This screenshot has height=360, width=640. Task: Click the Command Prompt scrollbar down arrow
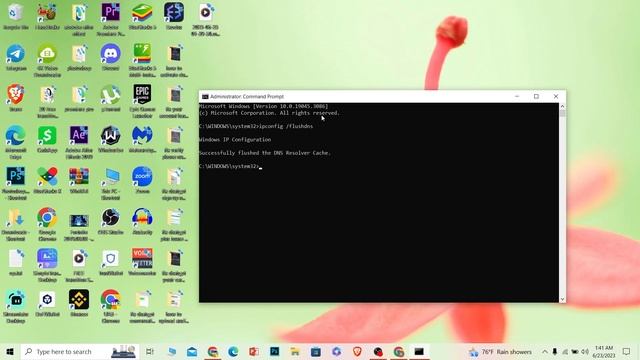click(x=562, y=299)
